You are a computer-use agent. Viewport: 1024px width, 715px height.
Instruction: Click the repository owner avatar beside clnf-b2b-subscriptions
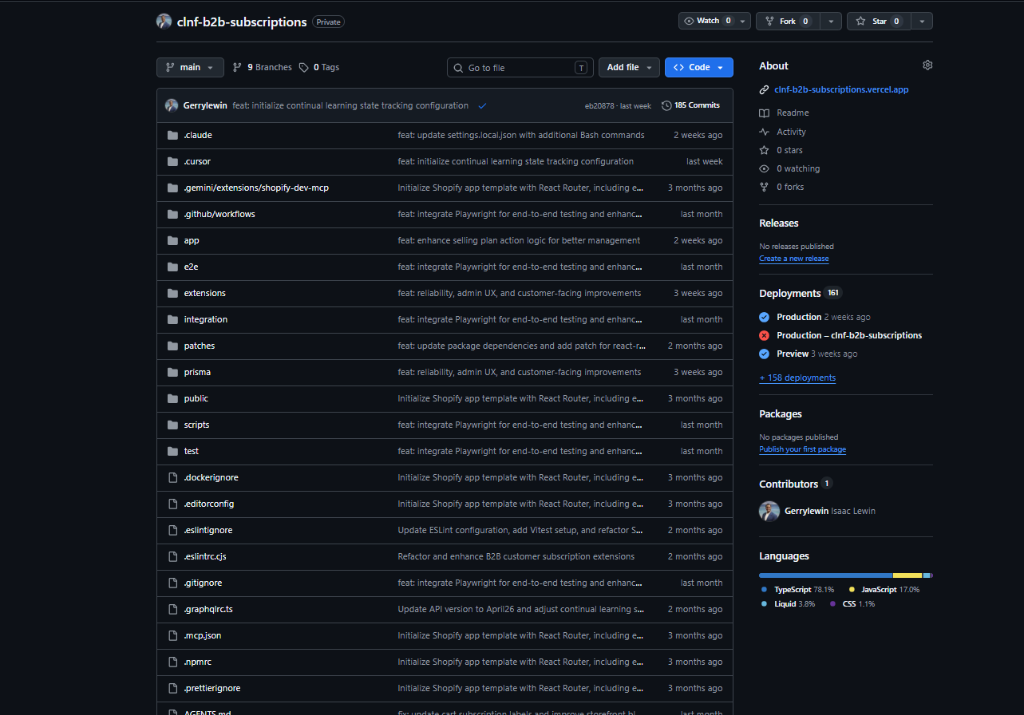coord(164,22)
